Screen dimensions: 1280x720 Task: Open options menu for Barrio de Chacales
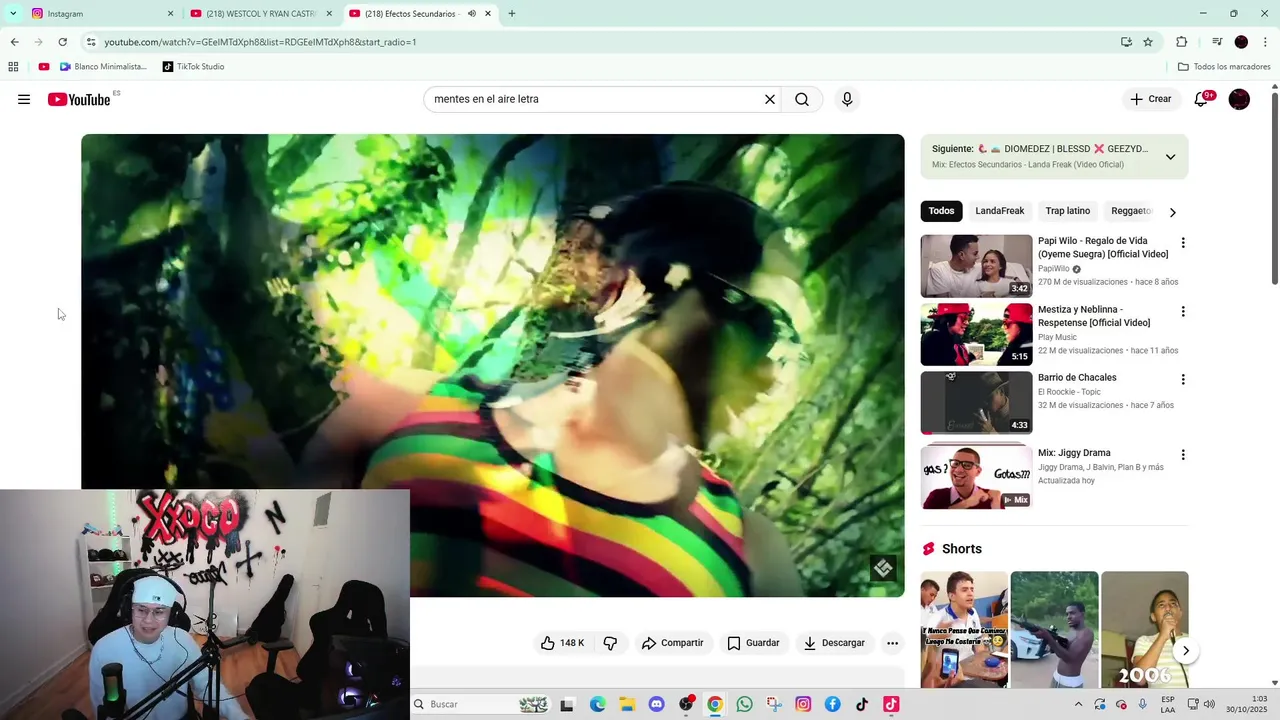pos(1183,380)
